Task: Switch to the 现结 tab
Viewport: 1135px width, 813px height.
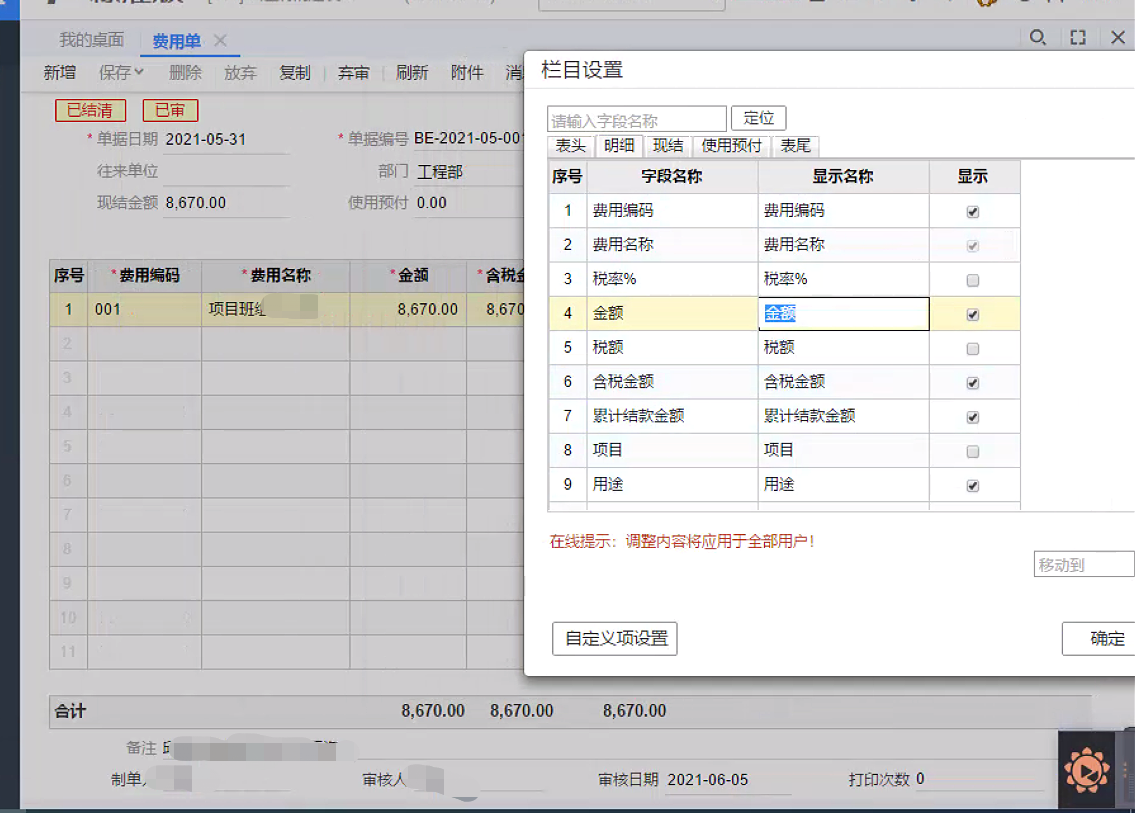Action: 668,146
